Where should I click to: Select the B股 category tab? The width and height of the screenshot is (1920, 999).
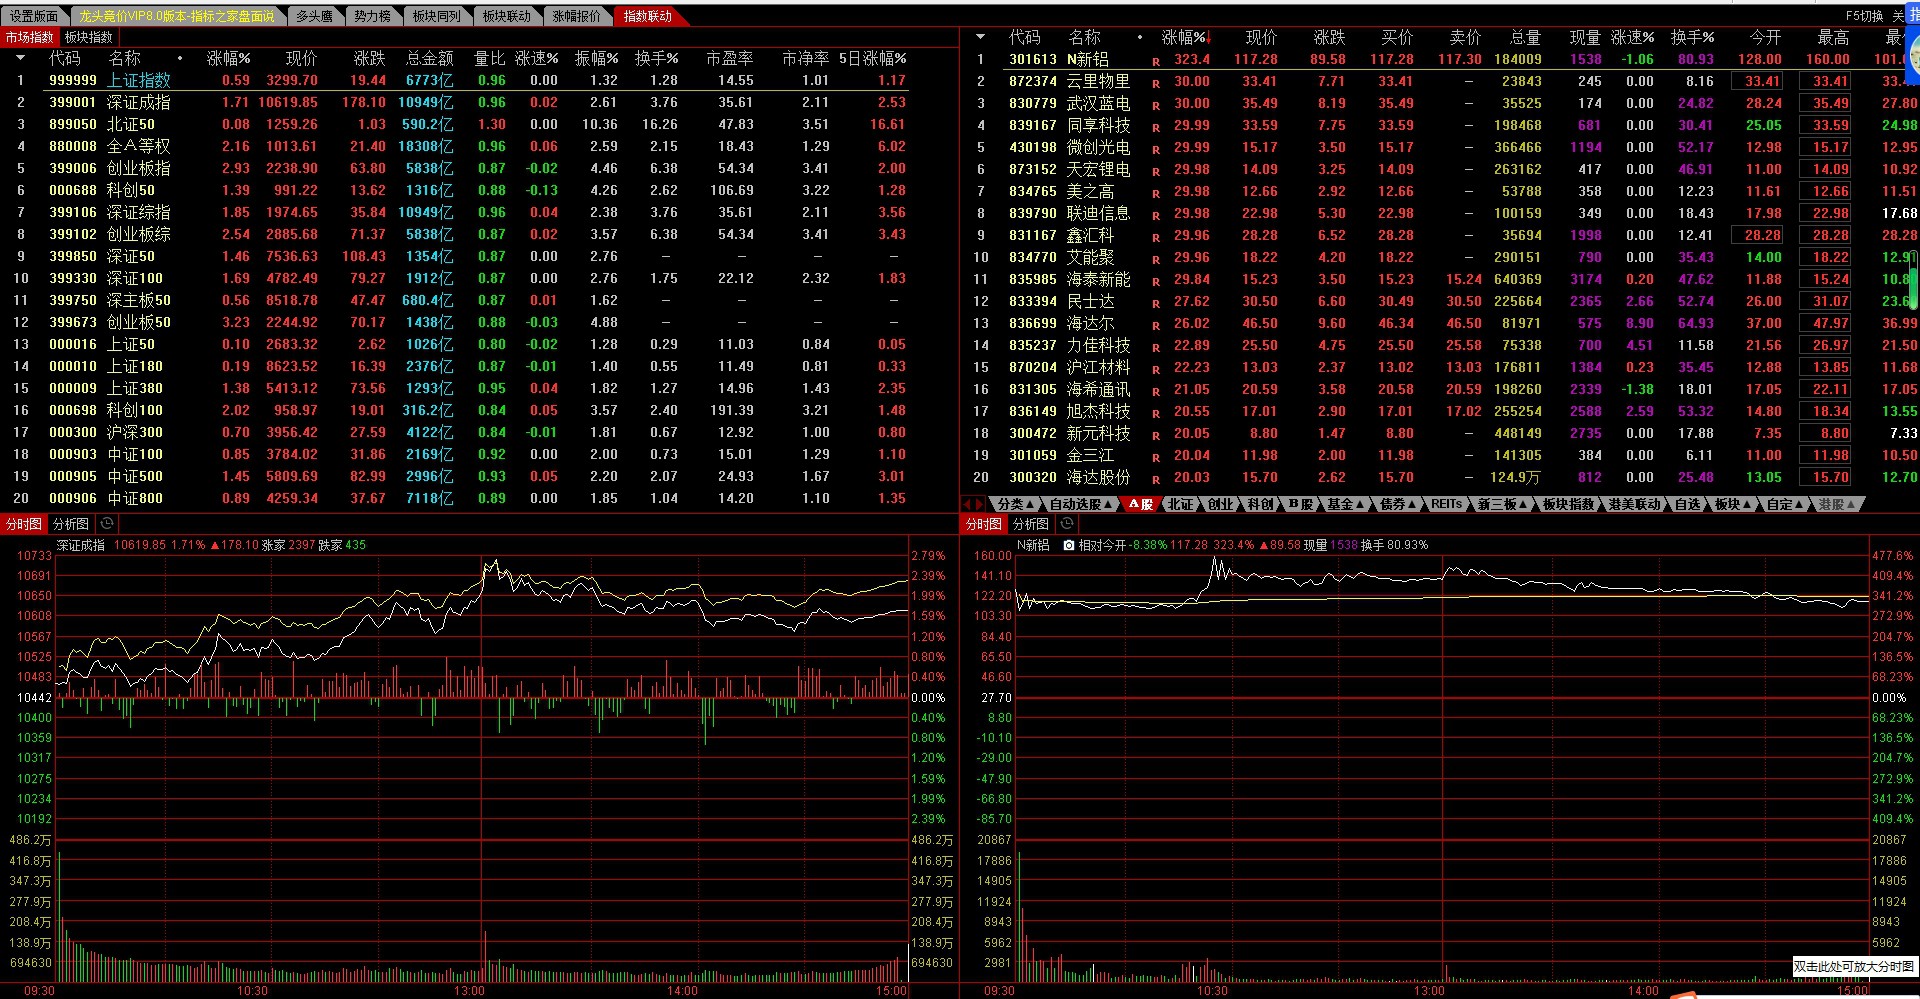[1301, 505]
